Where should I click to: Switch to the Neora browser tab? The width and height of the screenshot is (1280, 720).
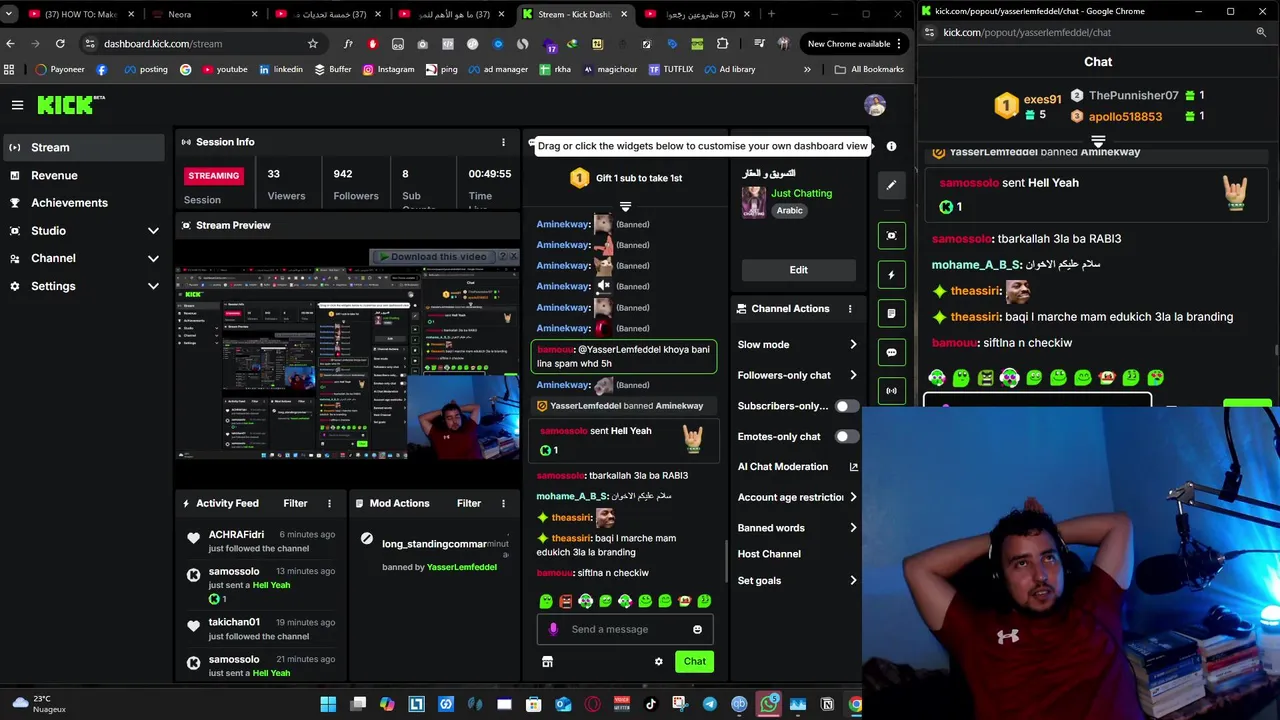205,14
